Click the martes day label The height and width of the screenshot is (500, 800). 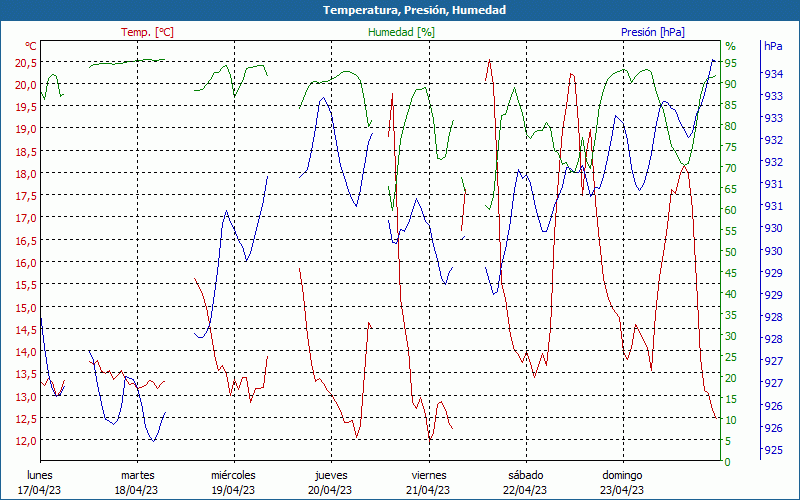click(137, 476)
